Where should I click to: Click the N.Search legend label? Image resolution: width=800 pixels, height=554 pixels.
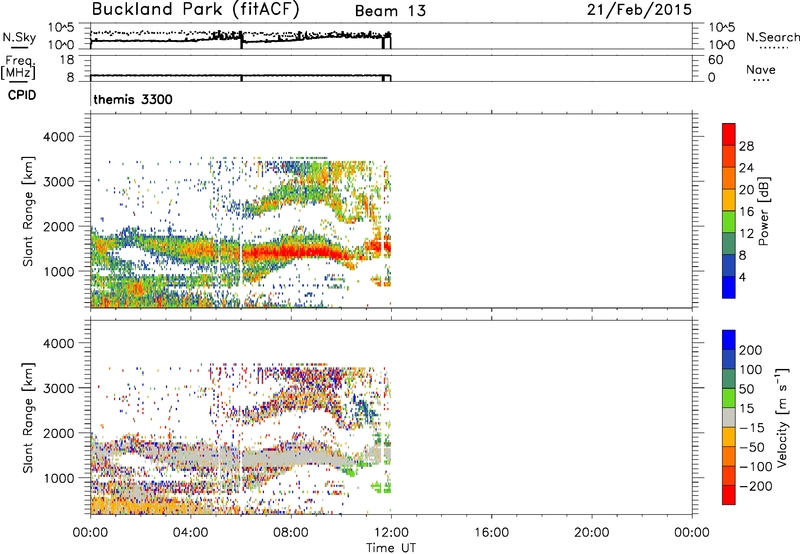[x=772, y=37]
